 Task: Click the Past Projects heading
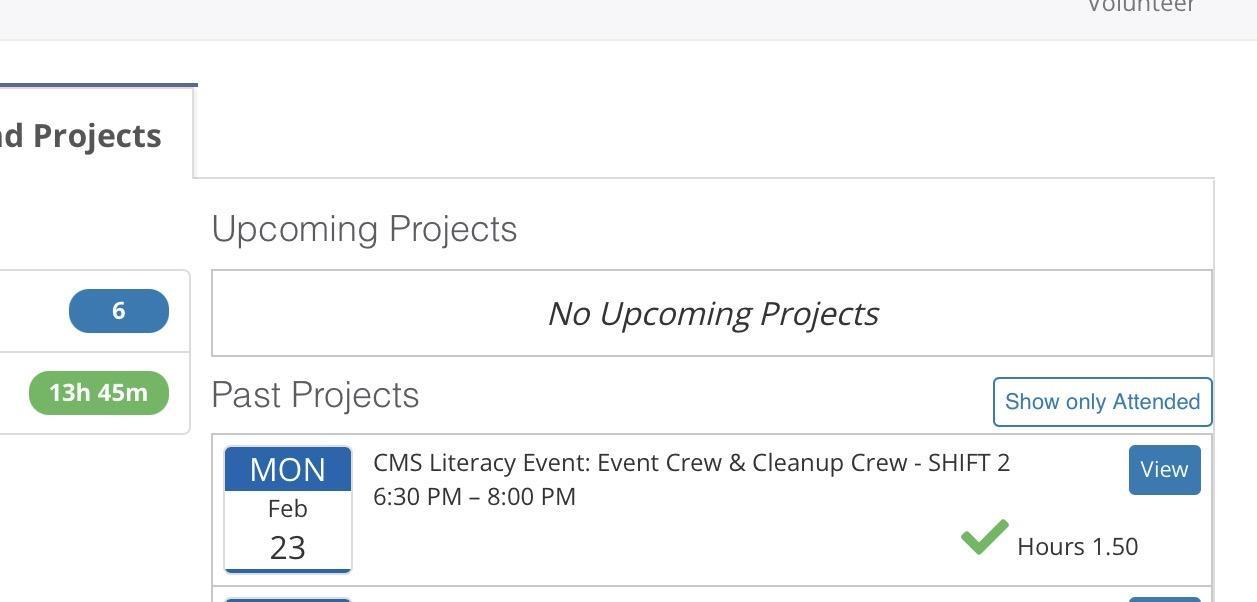(315, 395)
